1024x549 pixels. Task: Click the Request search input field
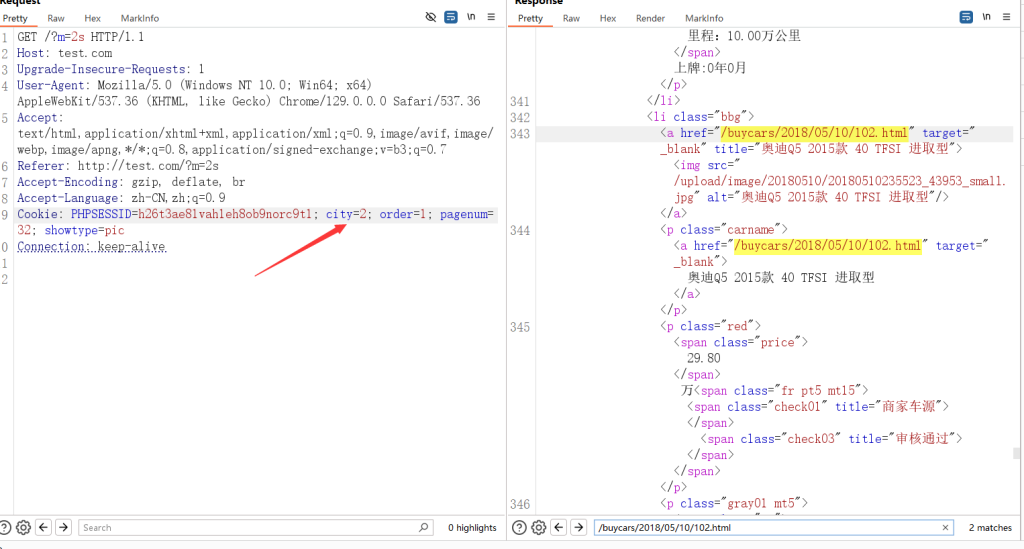[x=250, y=527]
